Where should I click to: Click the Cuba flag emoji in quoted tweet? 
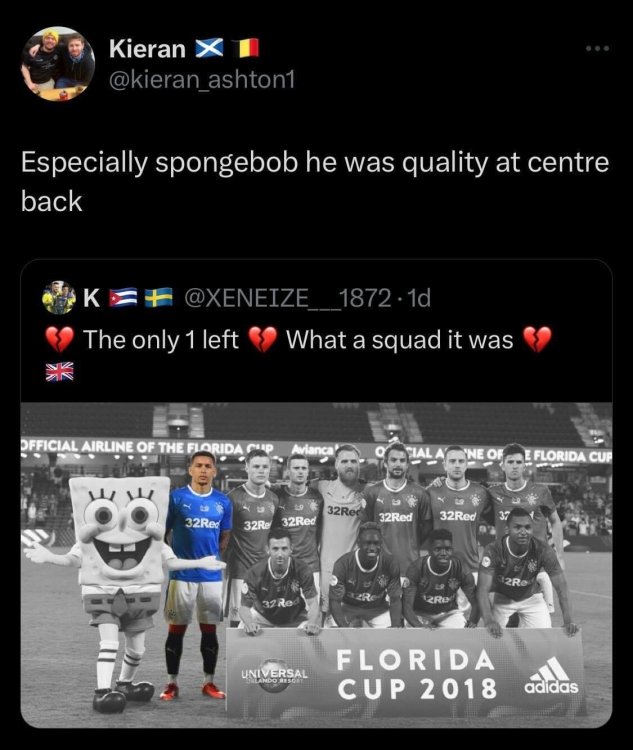(123, 298)
